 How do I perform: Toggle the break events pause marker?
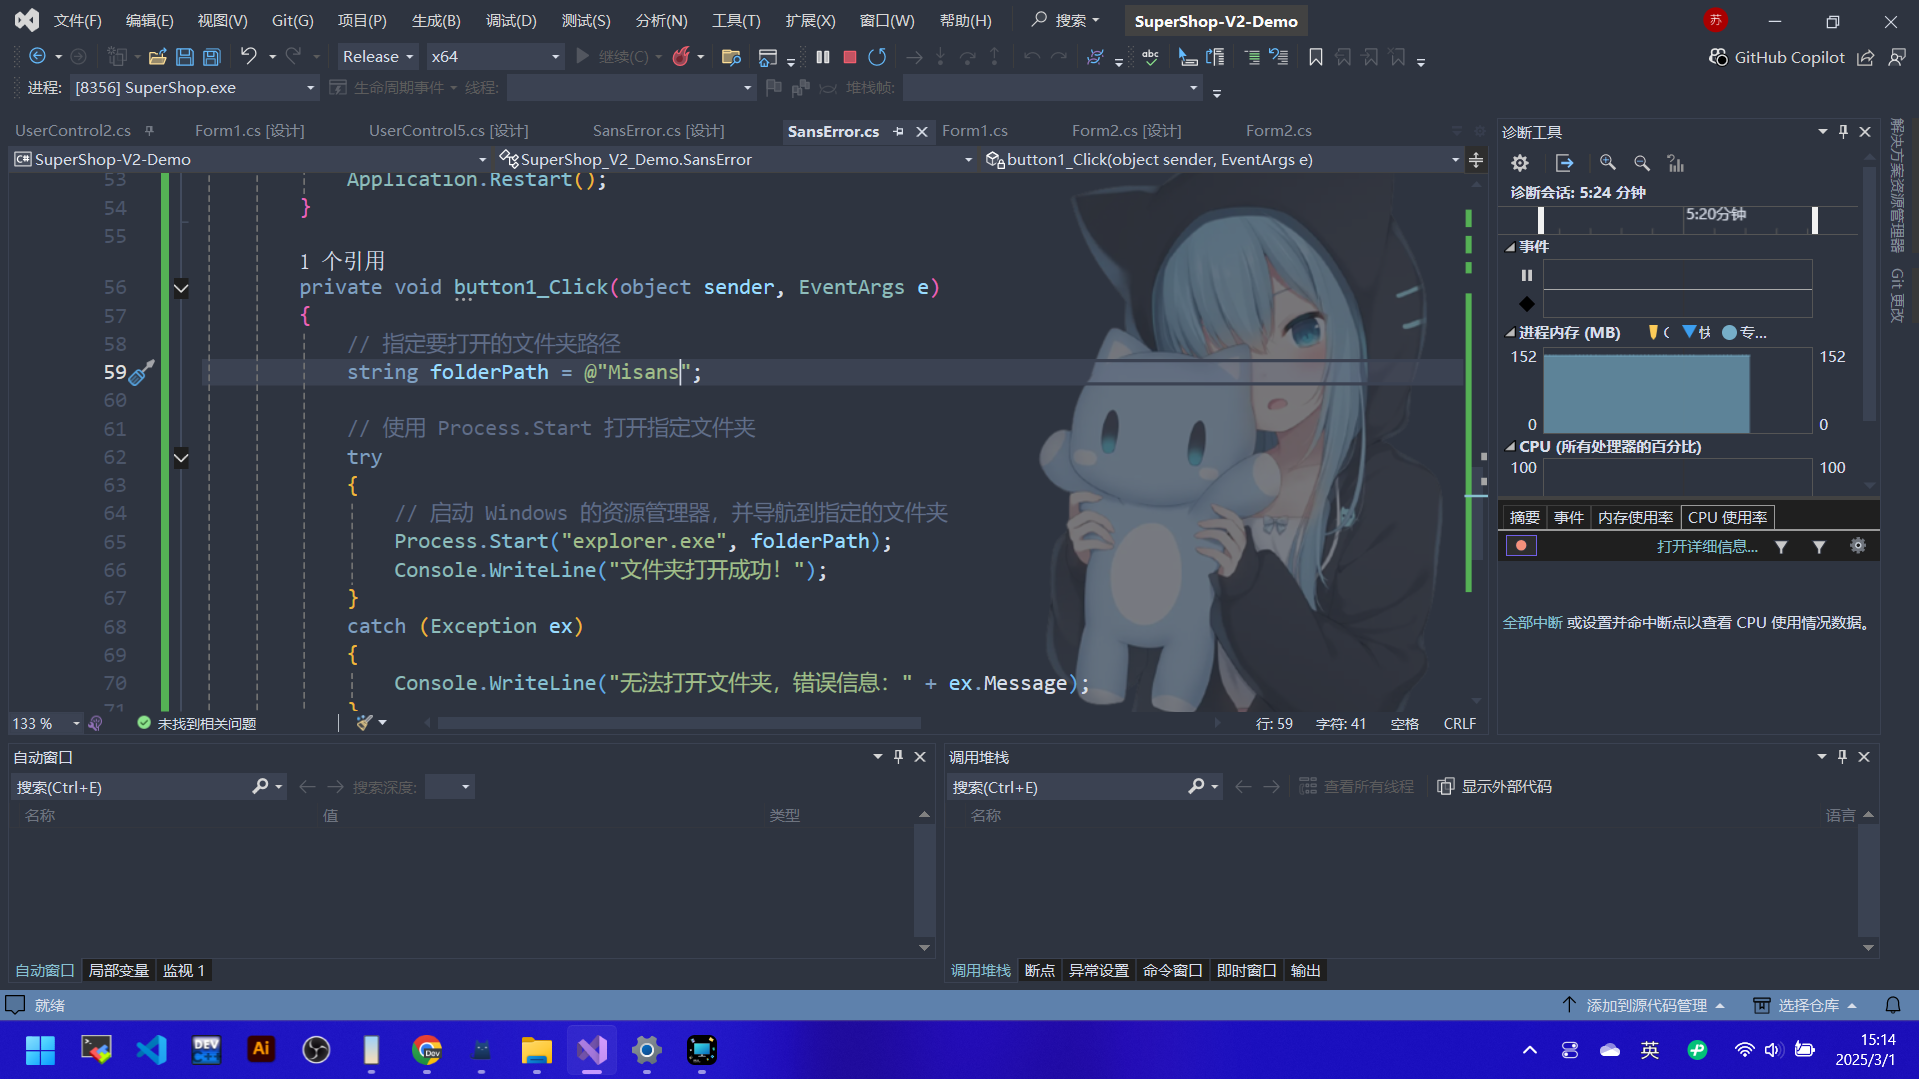pyautogui.click(x=1526, y=275)
